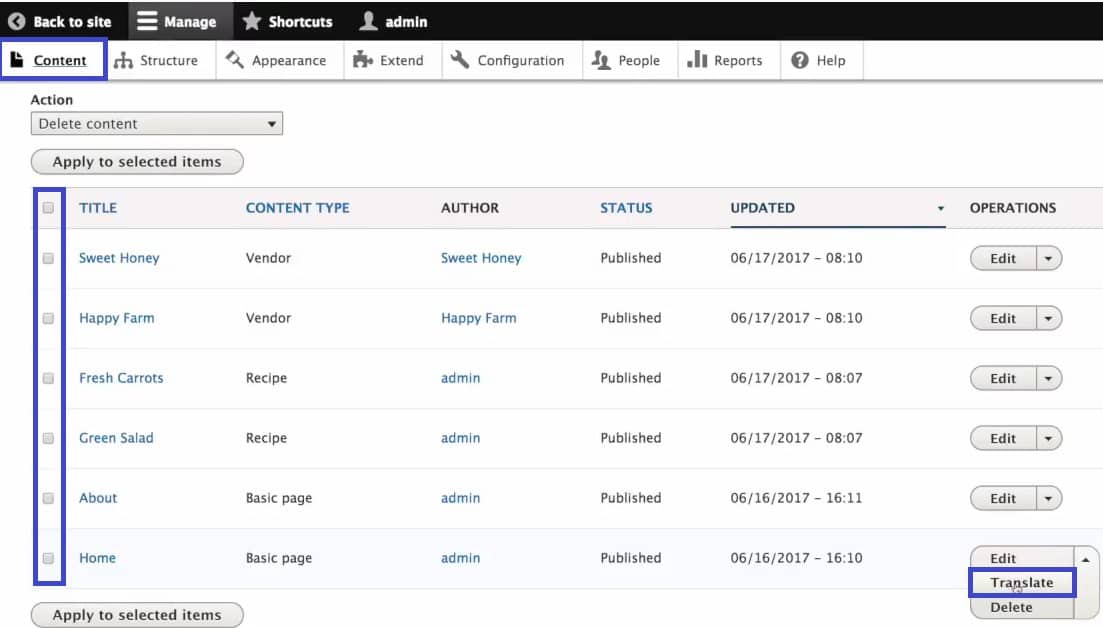Image resolution: width=1103 pixels, height=628 pixels.
Task: Open Reports via its bar chart icon
Action: point(698,60)
